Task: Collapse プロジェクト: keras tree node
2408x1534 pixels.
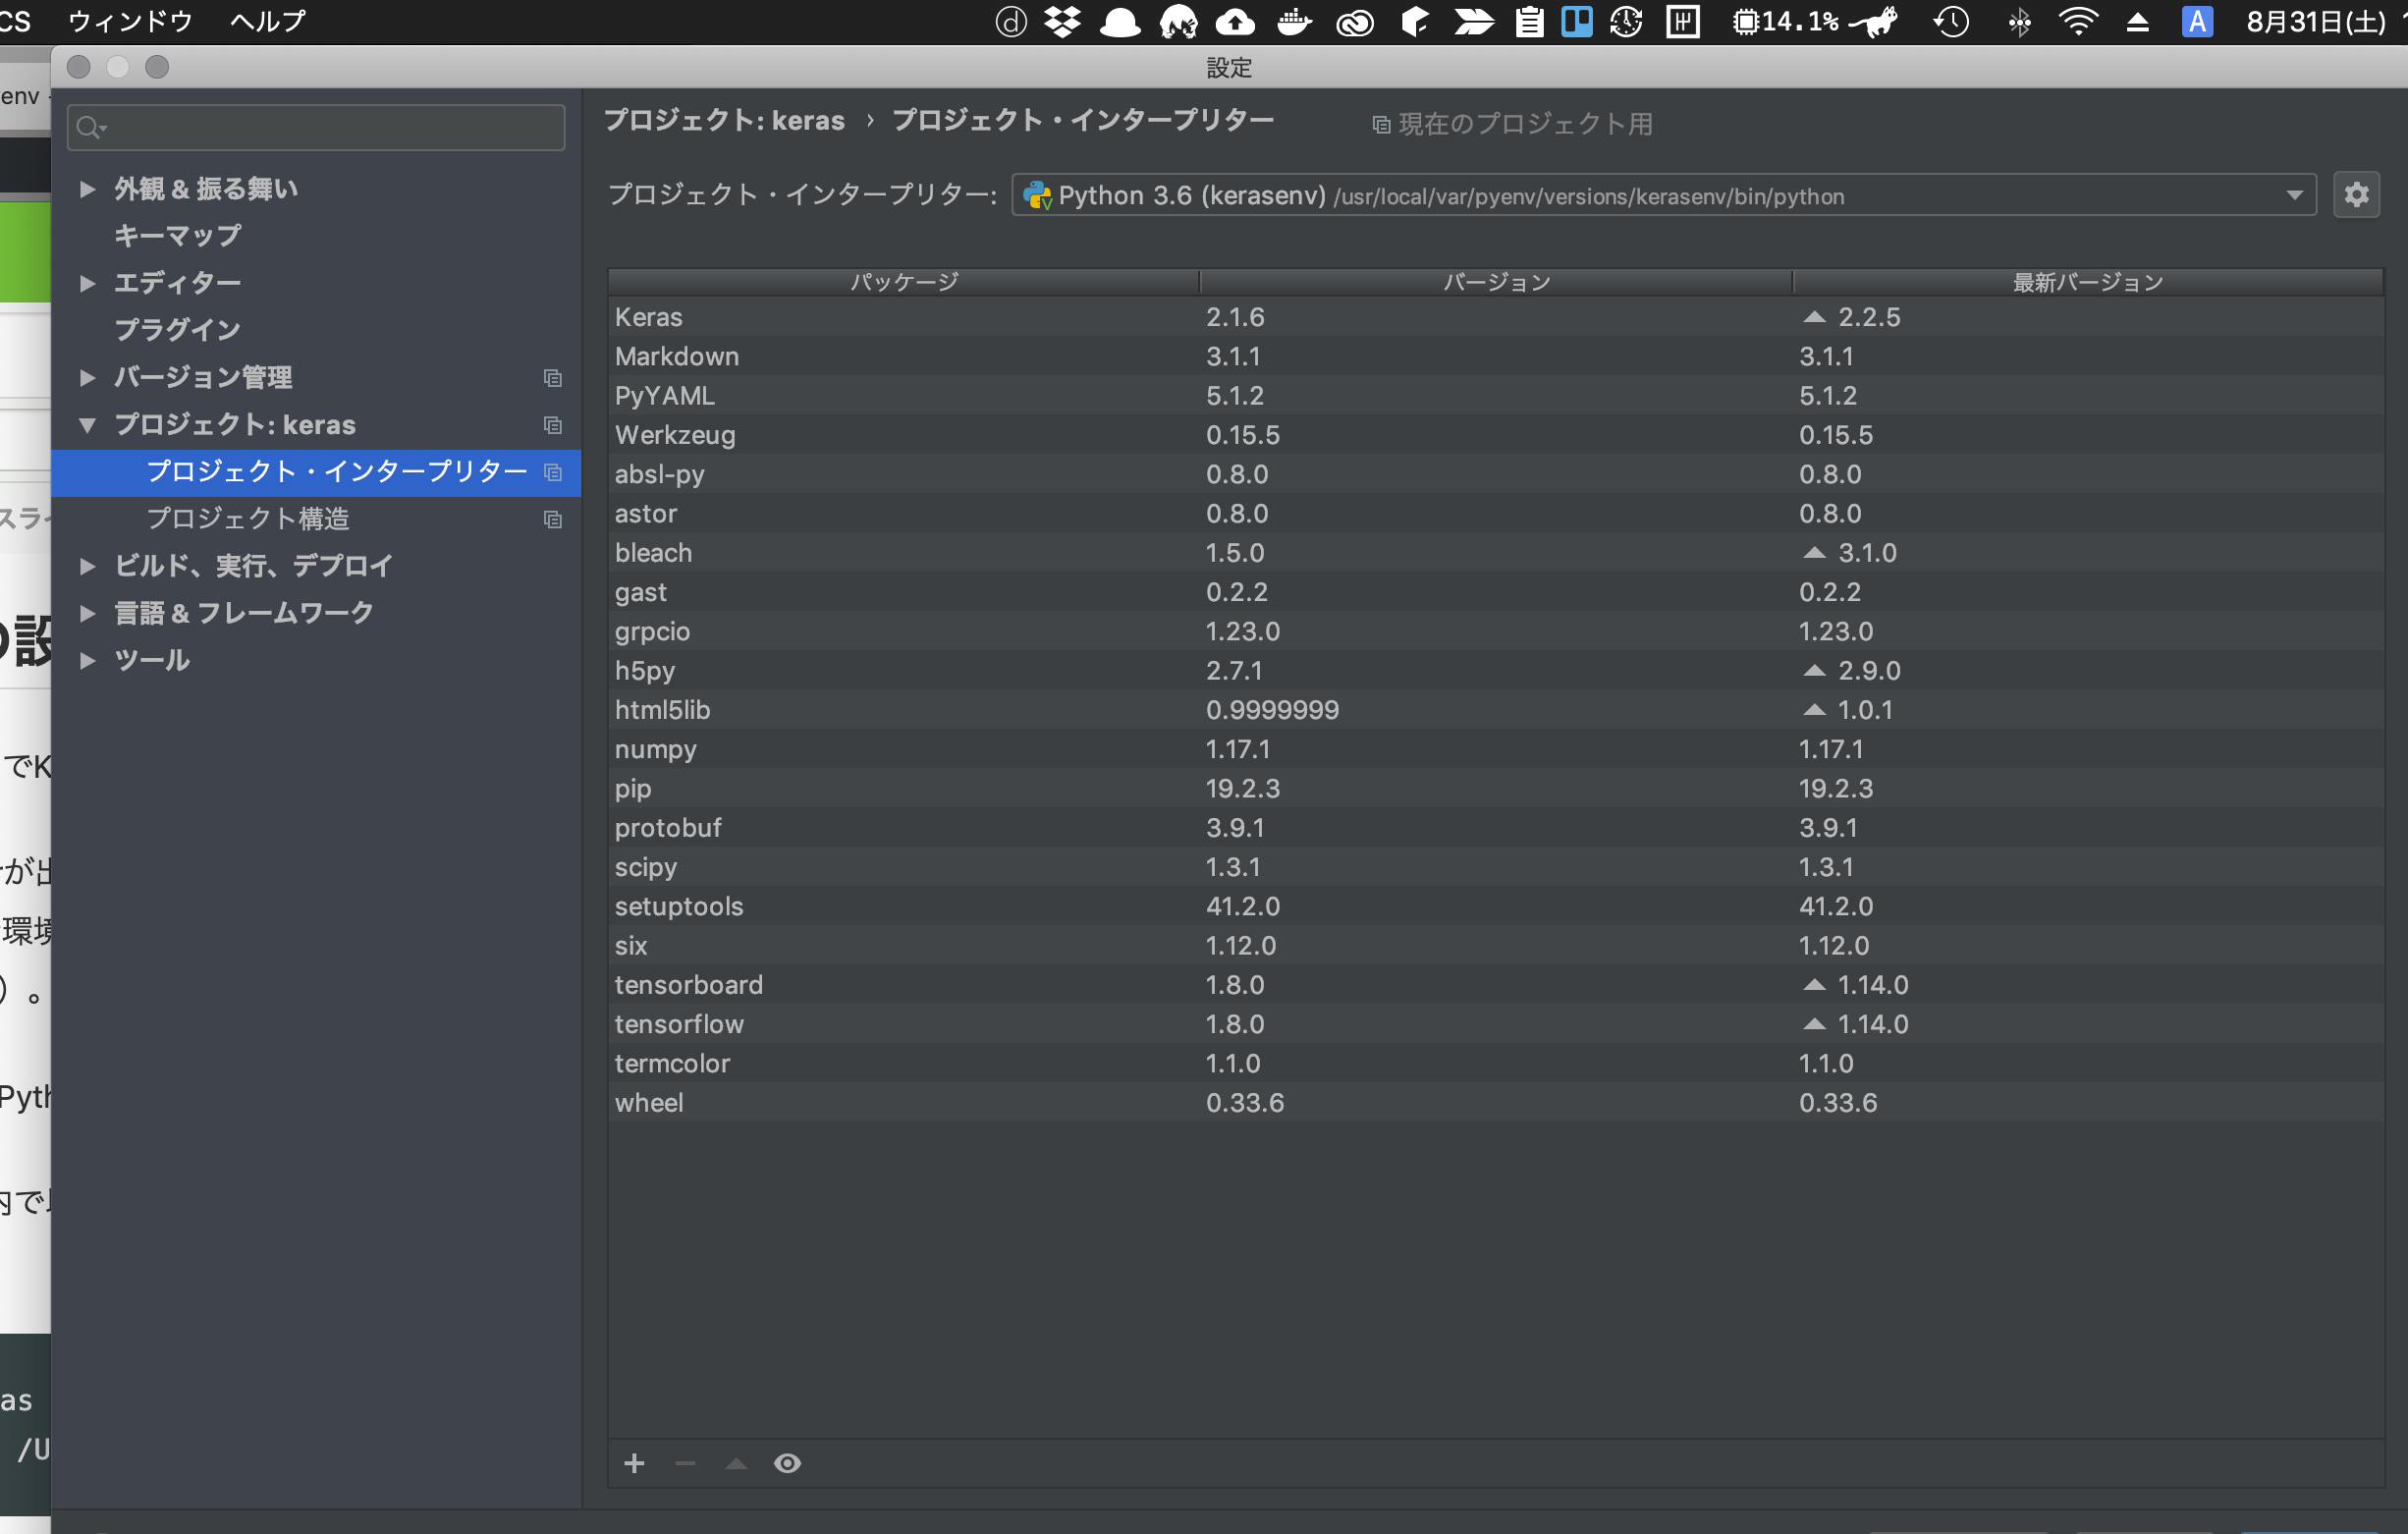Action: 87,425
